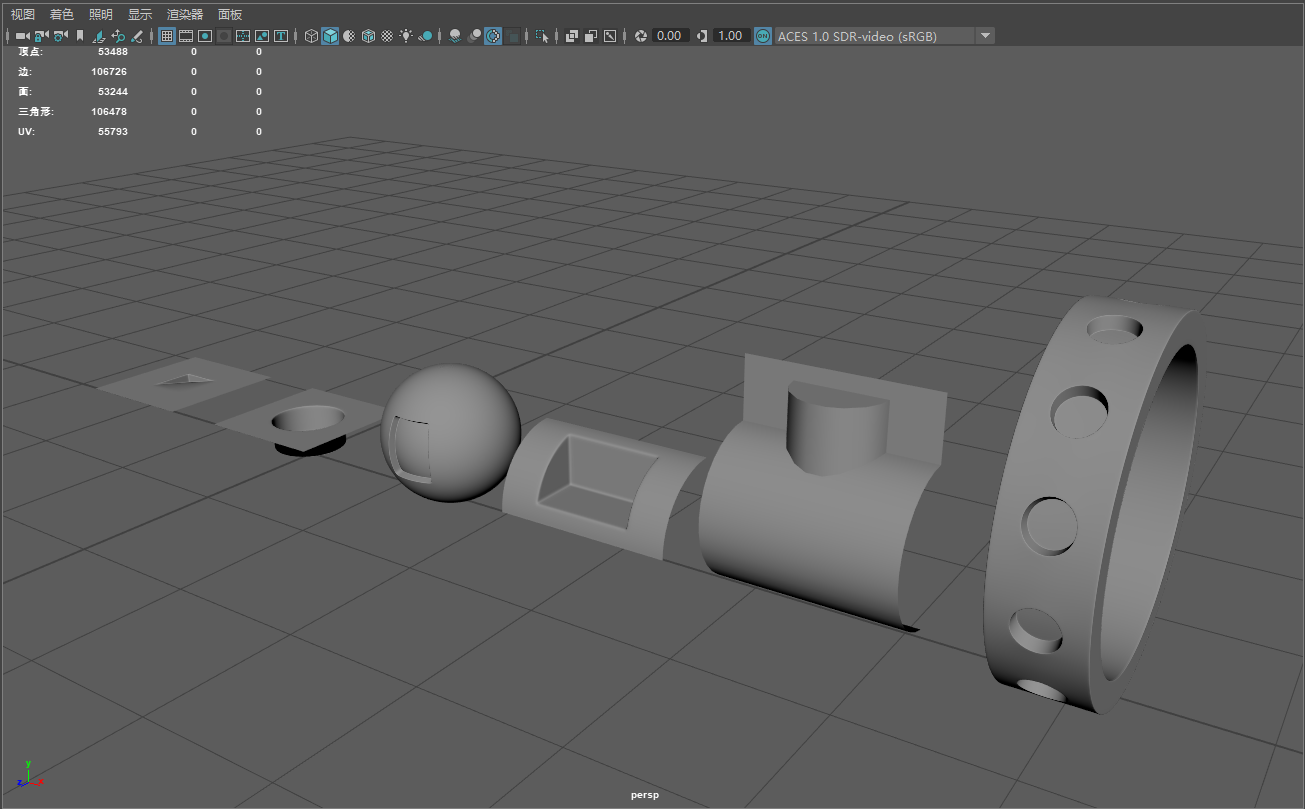
Task: Toggle X-Ray Joints icon
Action: click(x=612, y=36)
